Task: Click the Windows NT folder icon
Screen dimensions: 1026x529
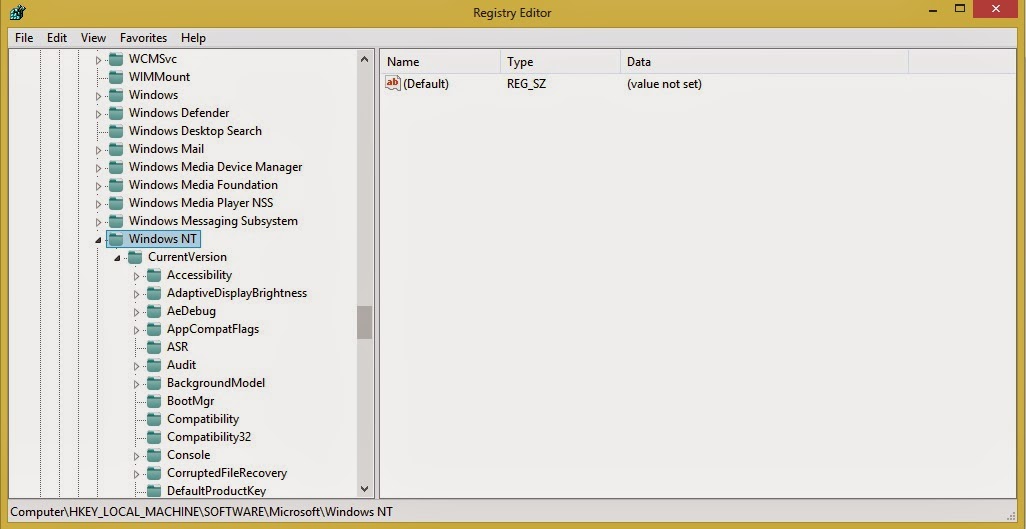Action: [x=116, y=239]
